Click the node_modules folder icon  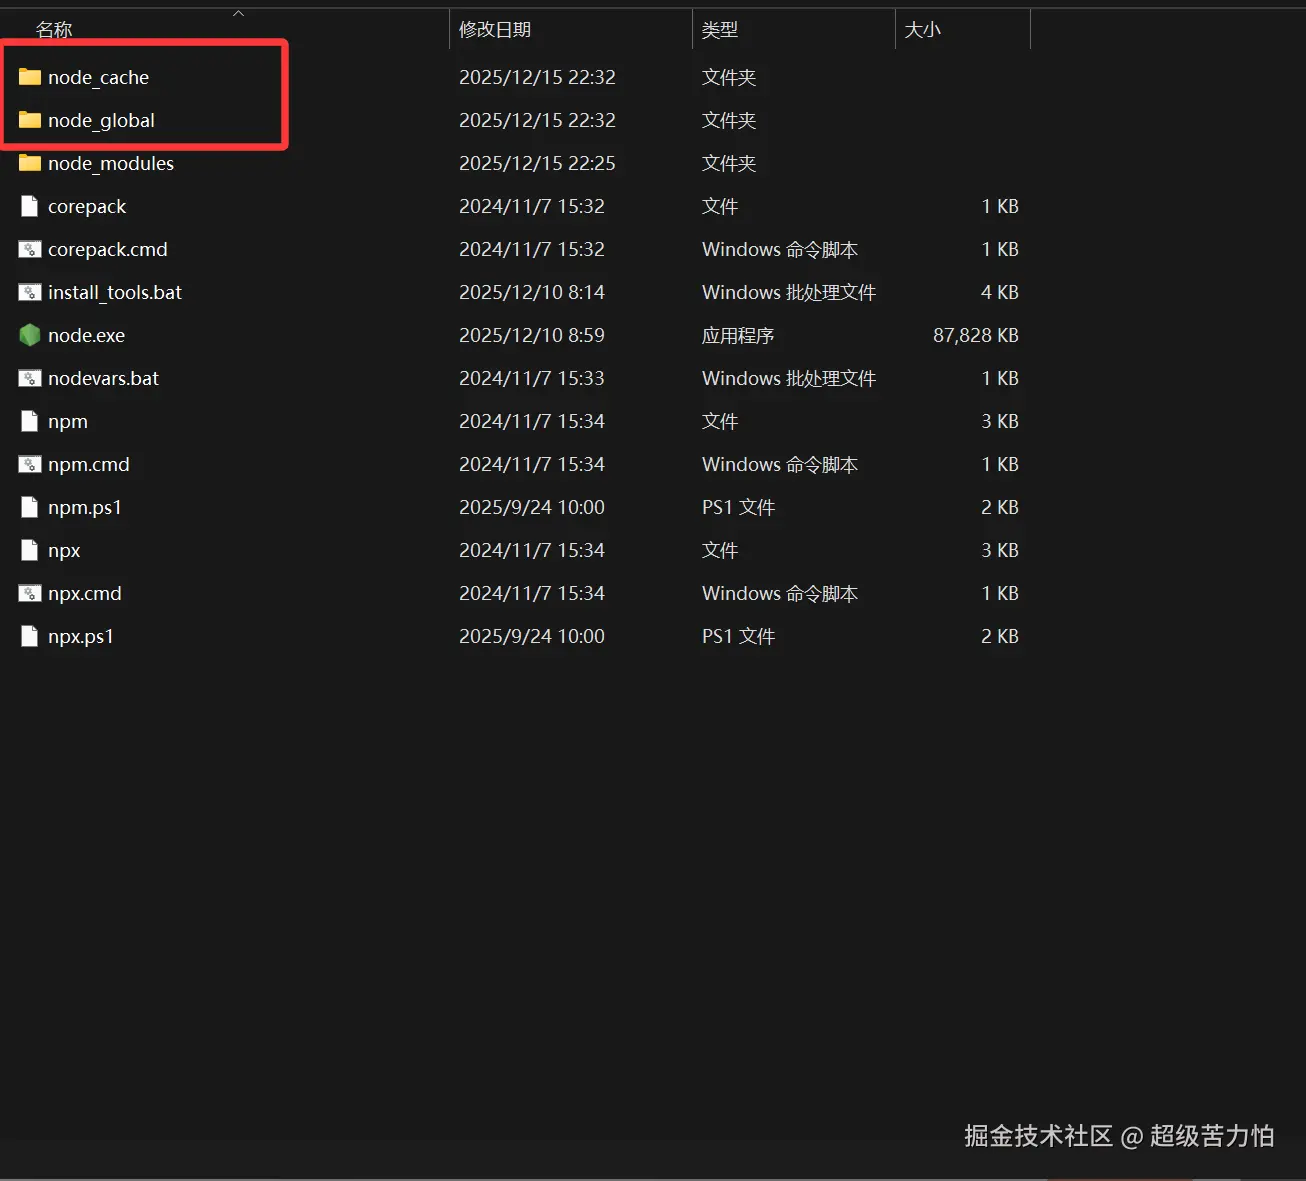pyautogui.click(x=30, y=163)
